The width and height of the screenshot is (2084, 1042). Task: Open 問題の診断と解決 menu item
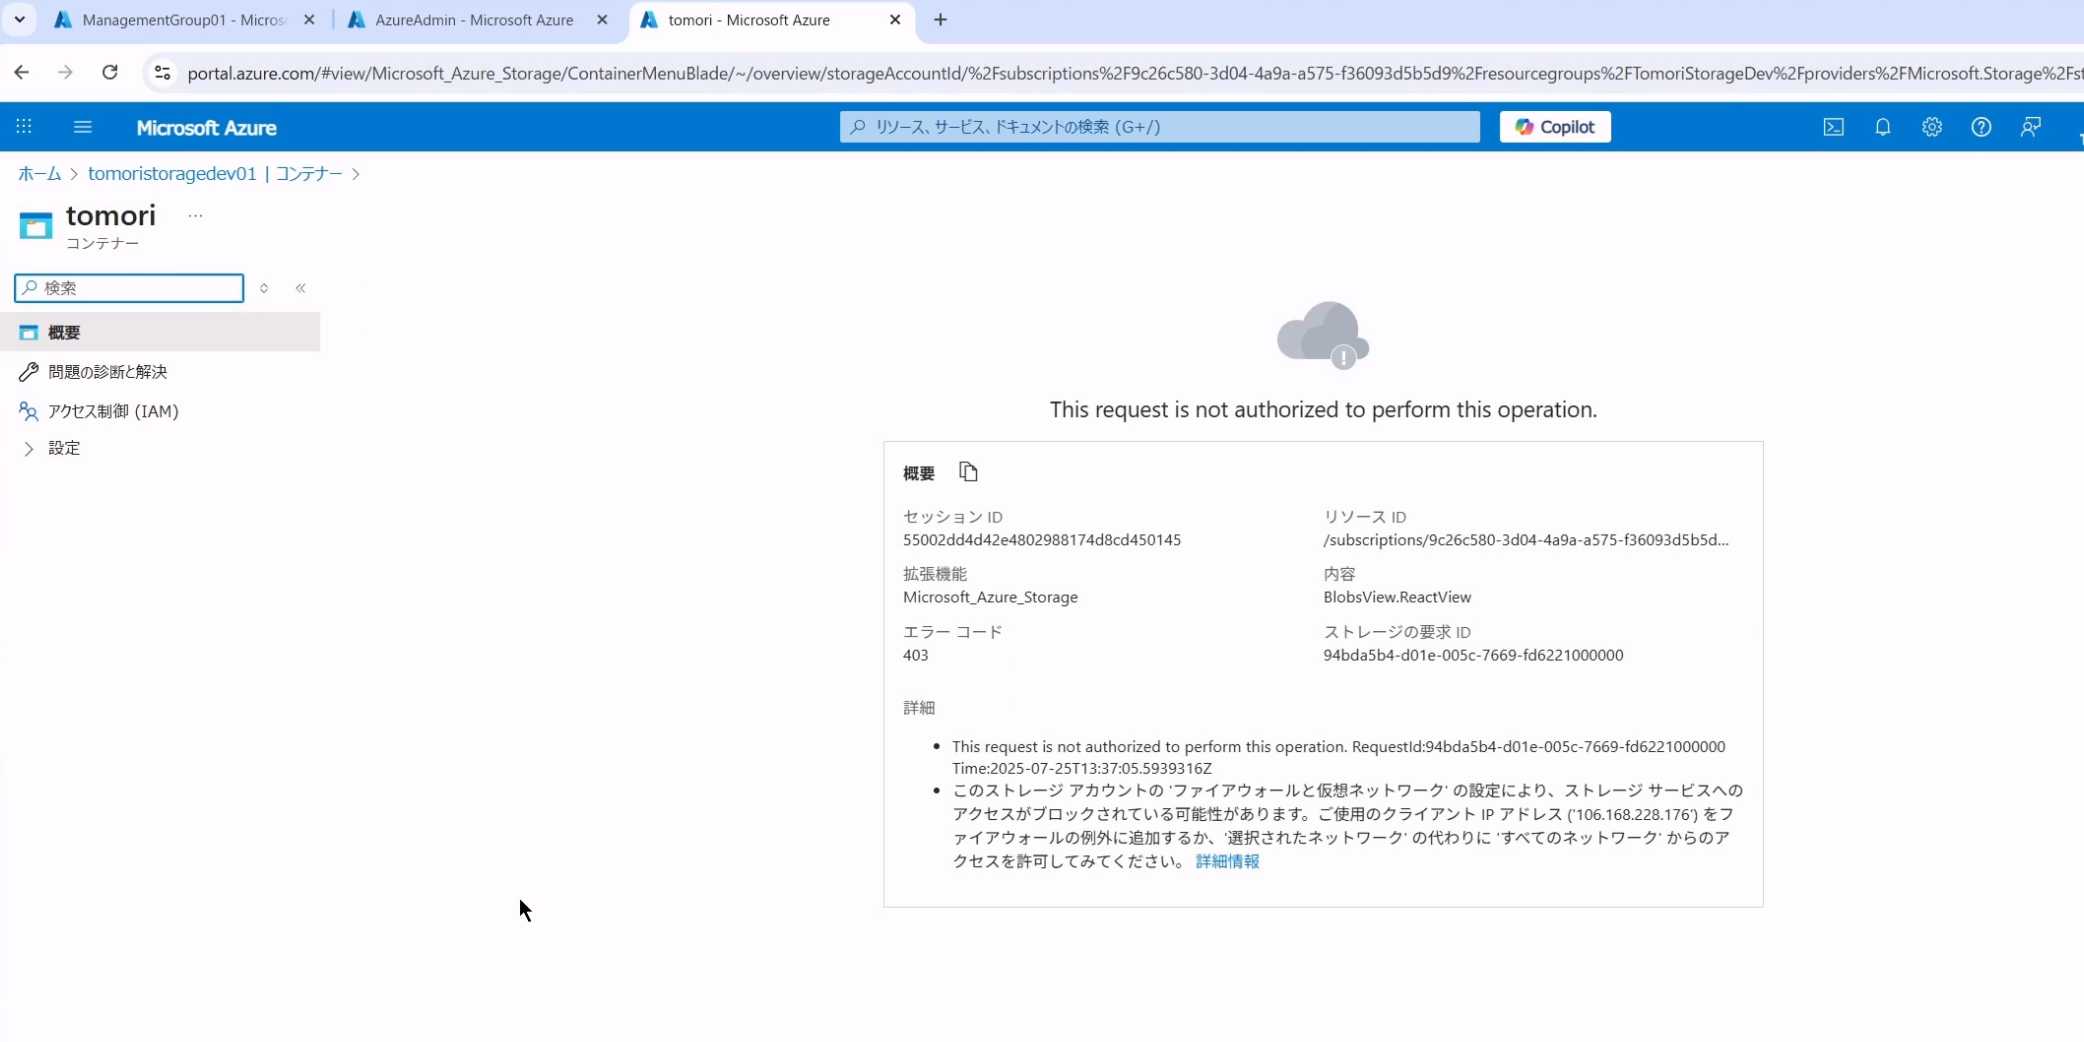[x=107, y=372]
